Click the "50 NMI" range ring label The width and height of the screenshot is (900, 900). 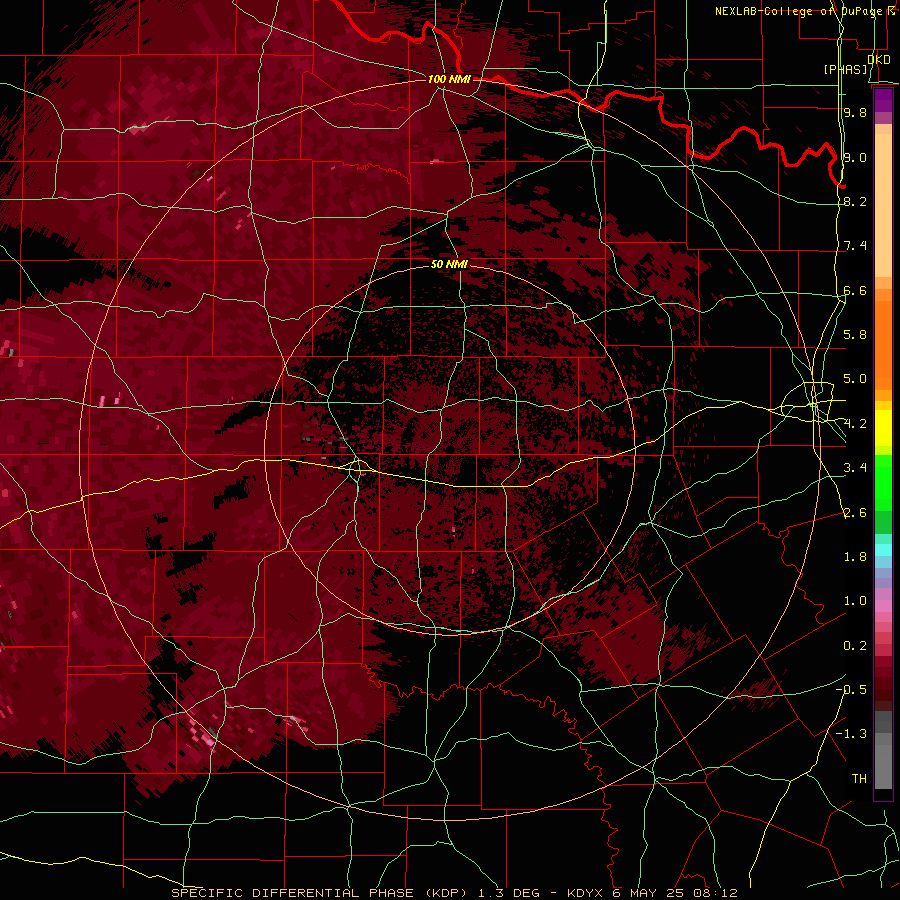tap(449, 264)
